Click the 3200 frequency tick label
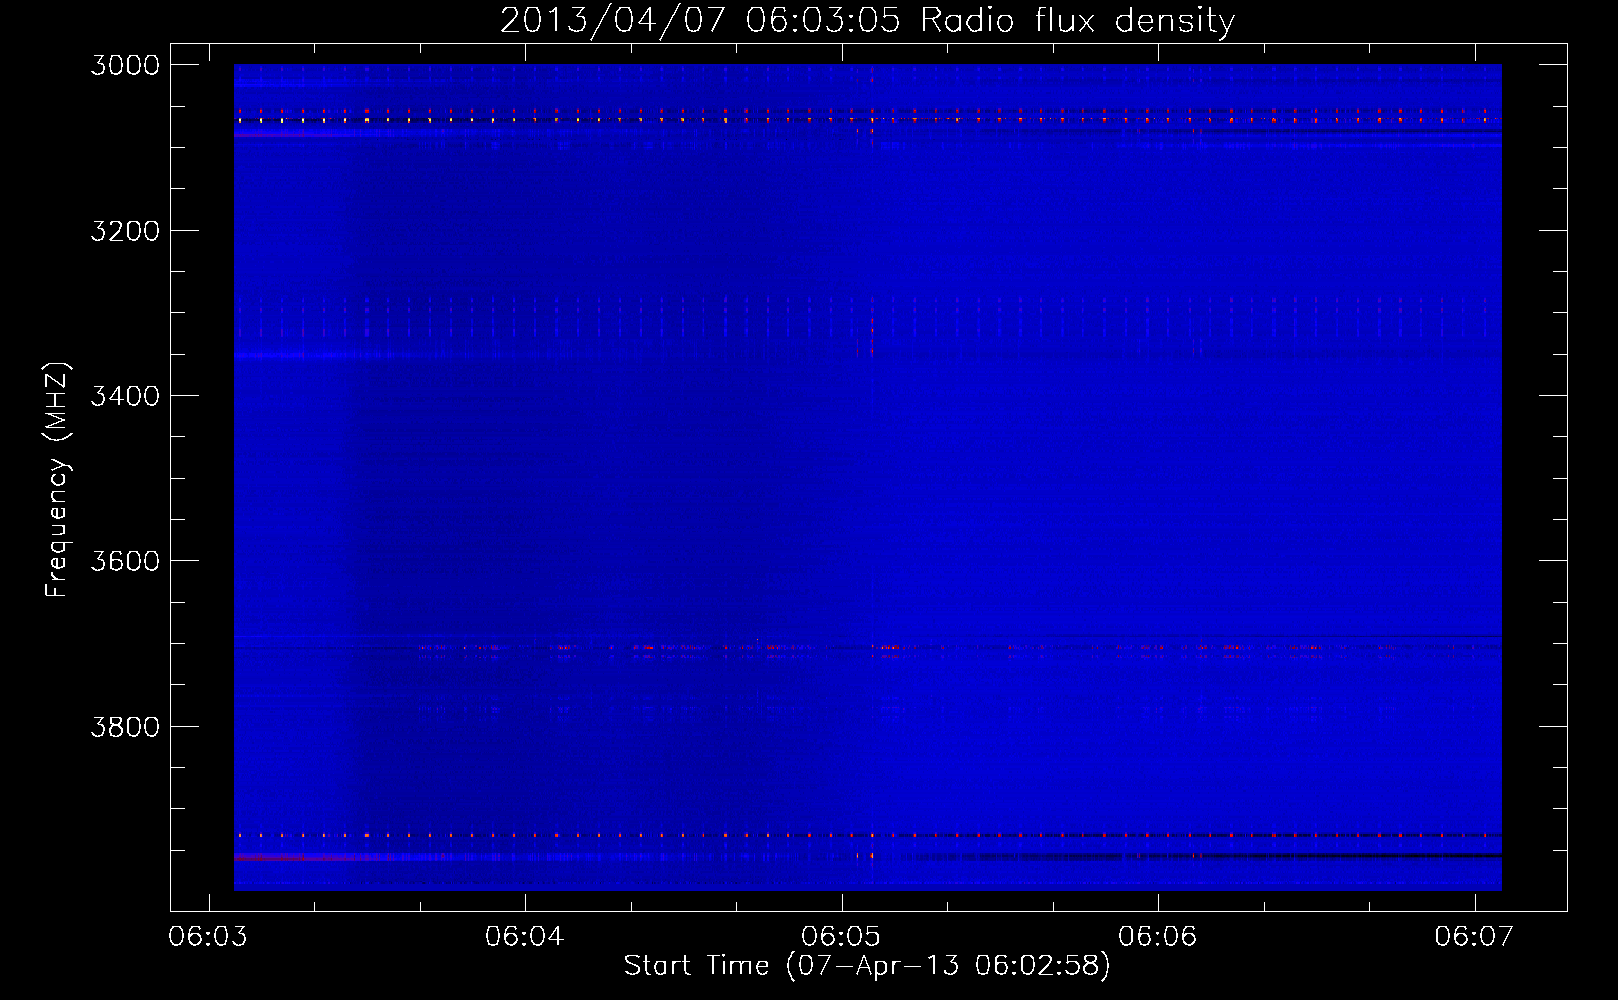The width and height of the screenshot is (1618, 1000). click(125, 231)
